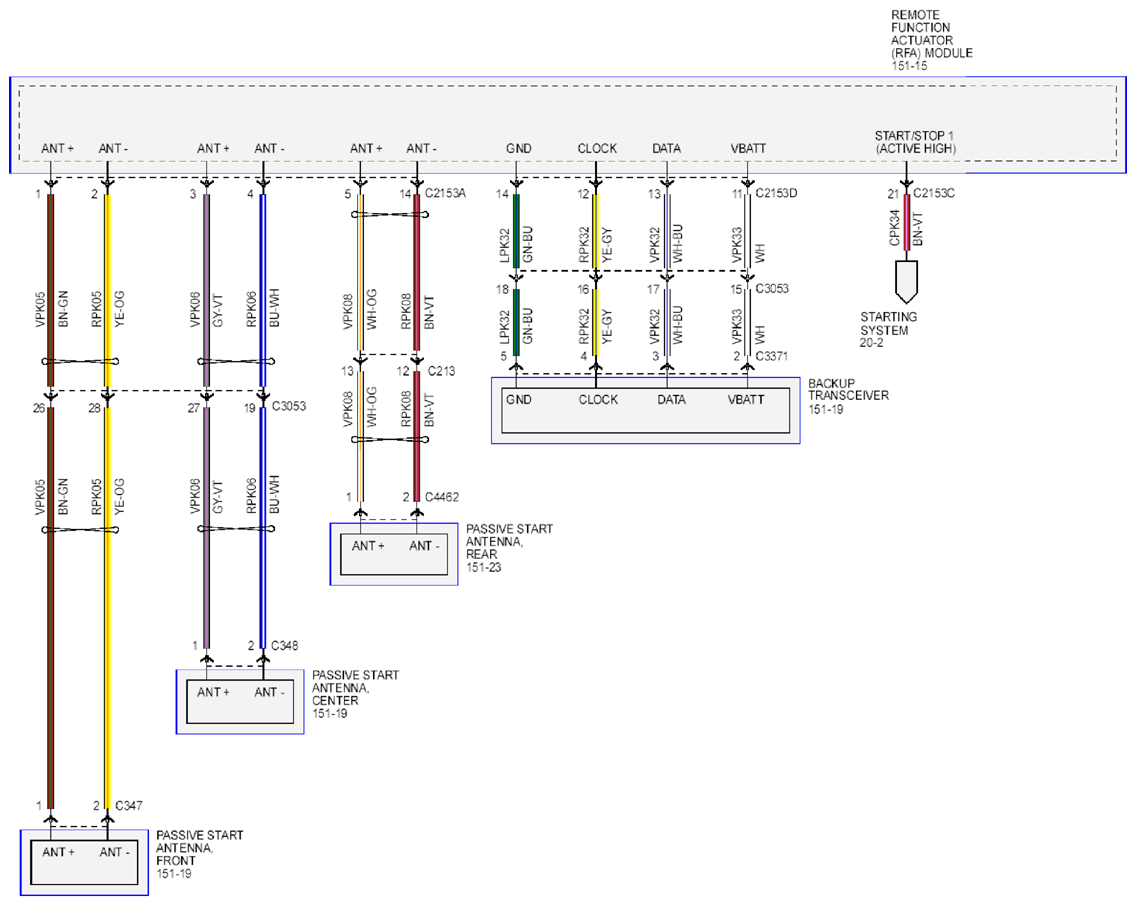Click the yellow YE-OG wire RPK05

108,290
